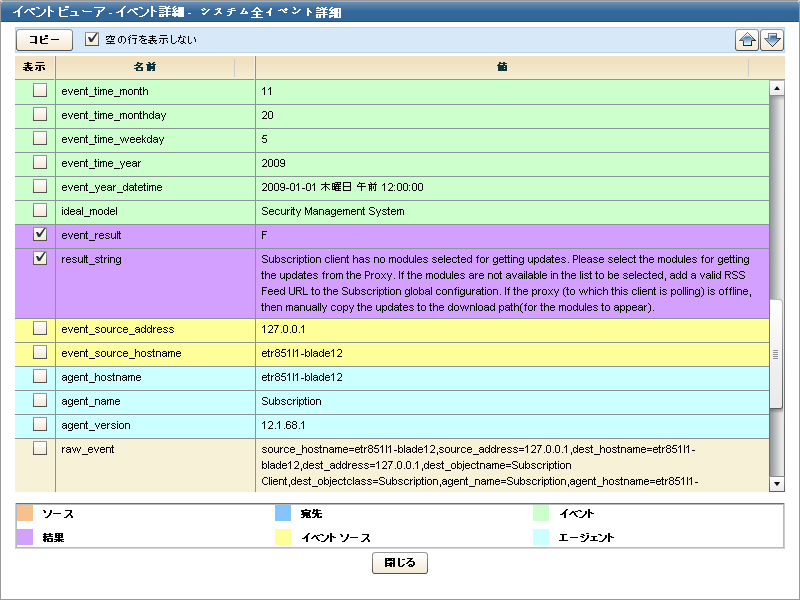The image size is (800, 600).
Task: Click the 値 column header
Action: pyautogui.click(x=502, y=67)
